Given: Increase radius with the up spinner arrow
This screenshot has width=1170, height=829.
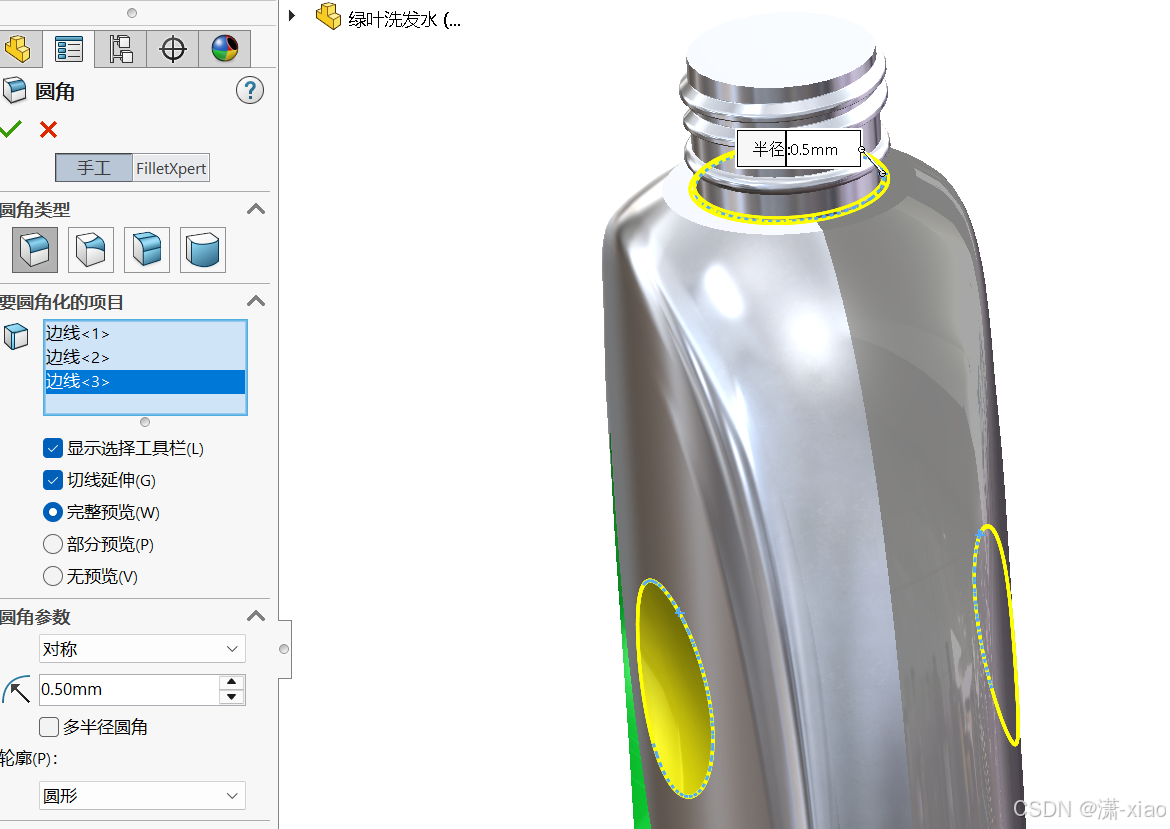Looking at the screenshot, I should click(232, 682).
